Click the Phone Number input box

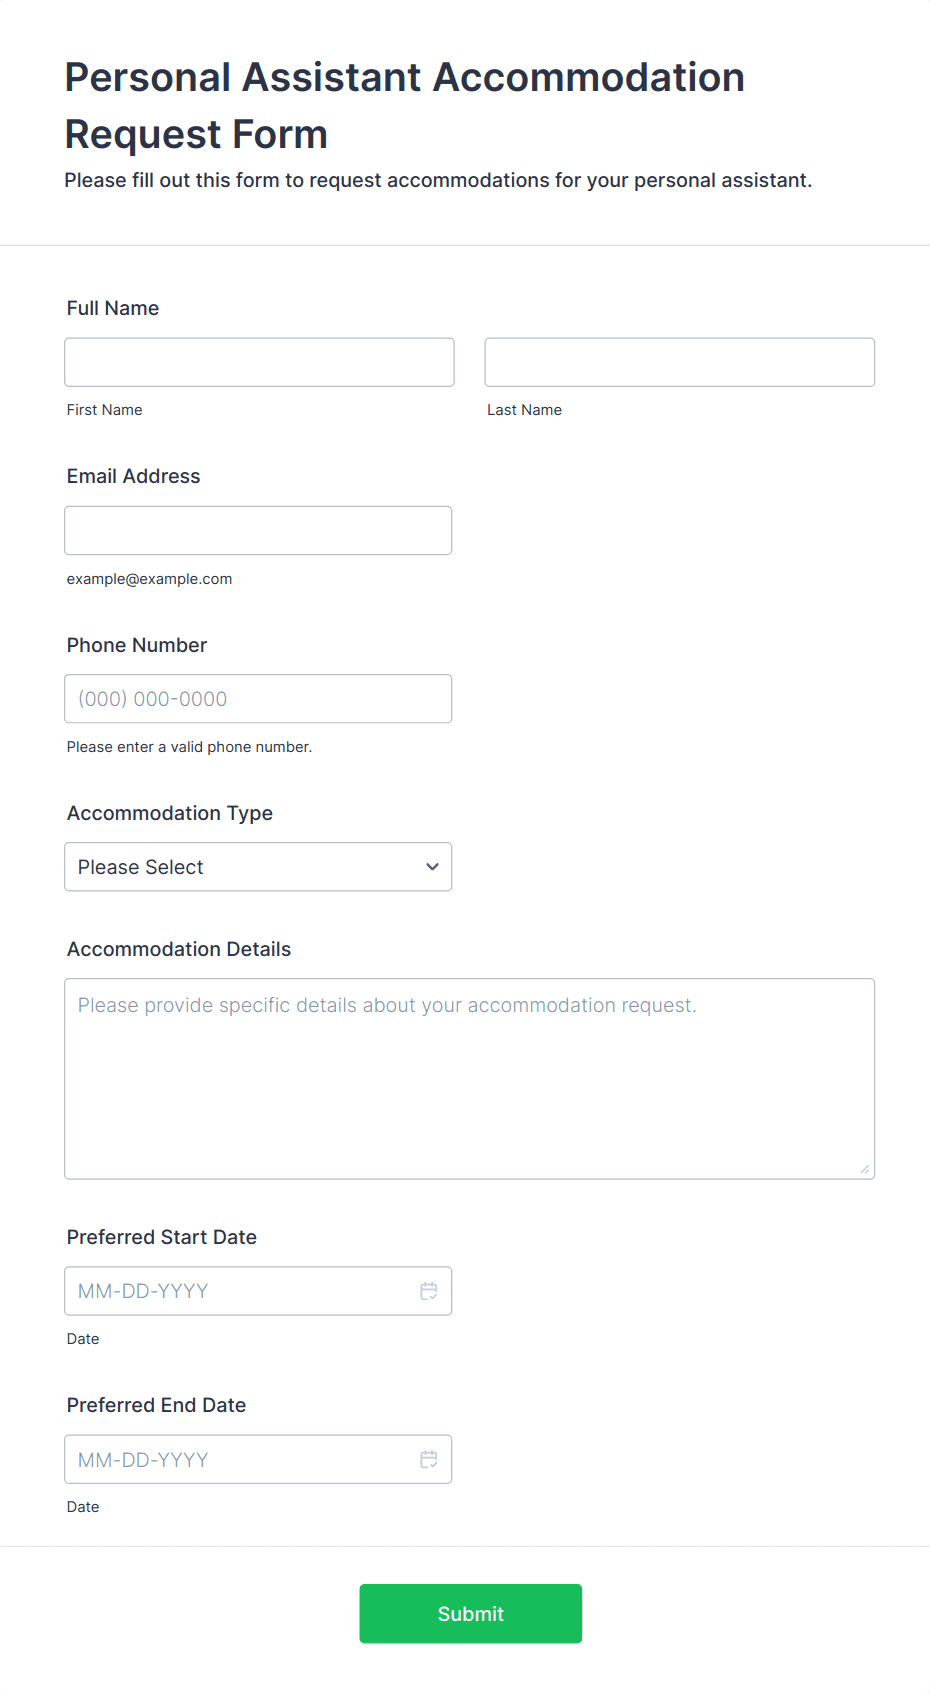pos(258,699)
